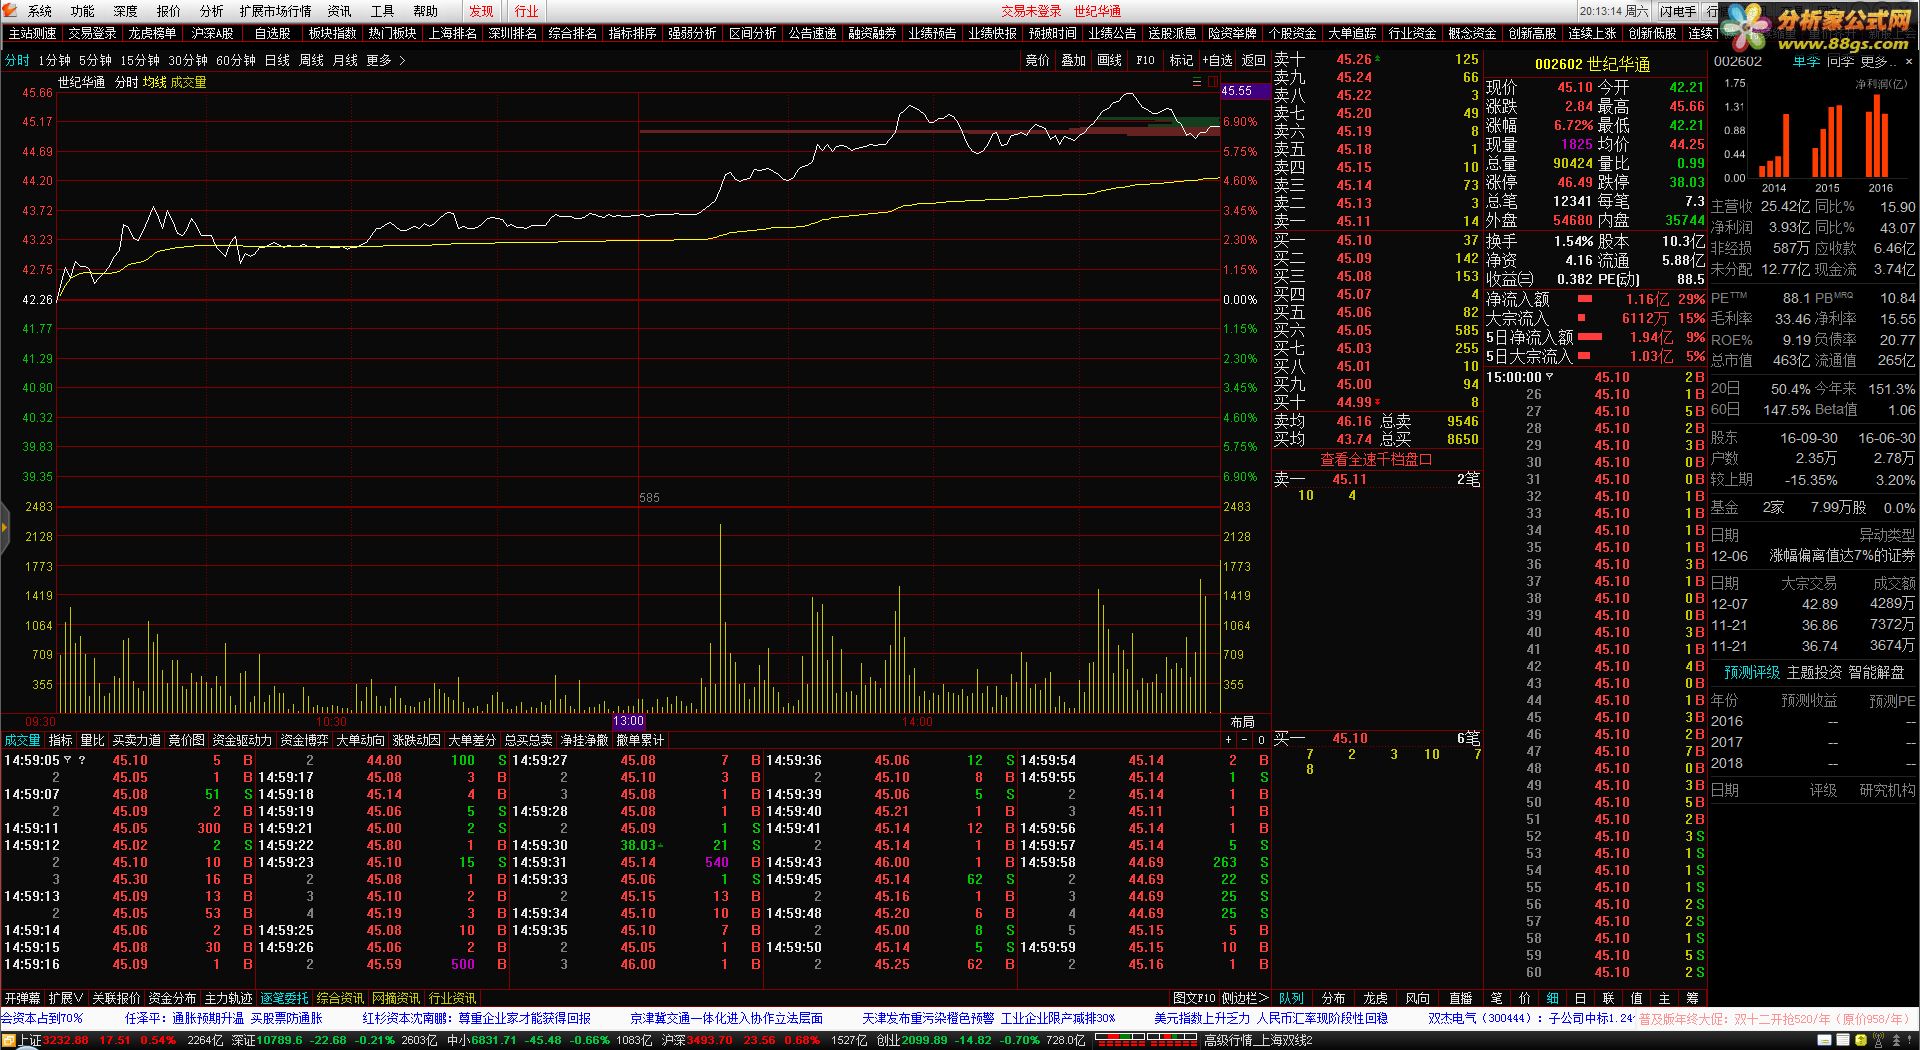Switch chart to 日线 period

pyautogui.click(x=277, y=60)
